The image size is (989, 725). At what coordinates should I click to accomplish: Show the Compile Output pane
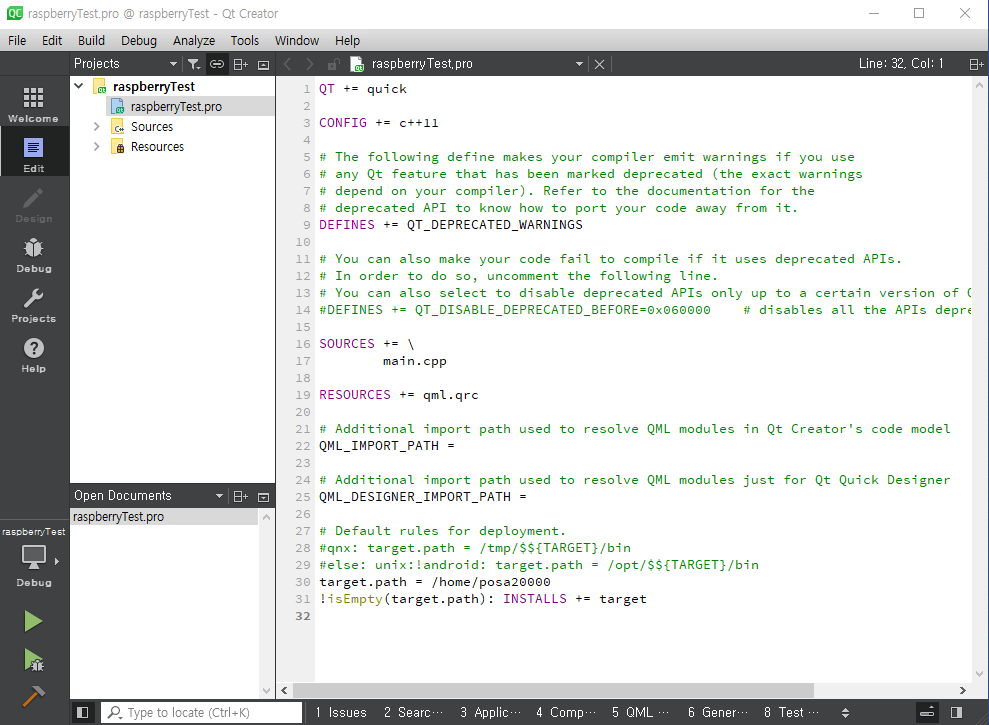[565, 712]
